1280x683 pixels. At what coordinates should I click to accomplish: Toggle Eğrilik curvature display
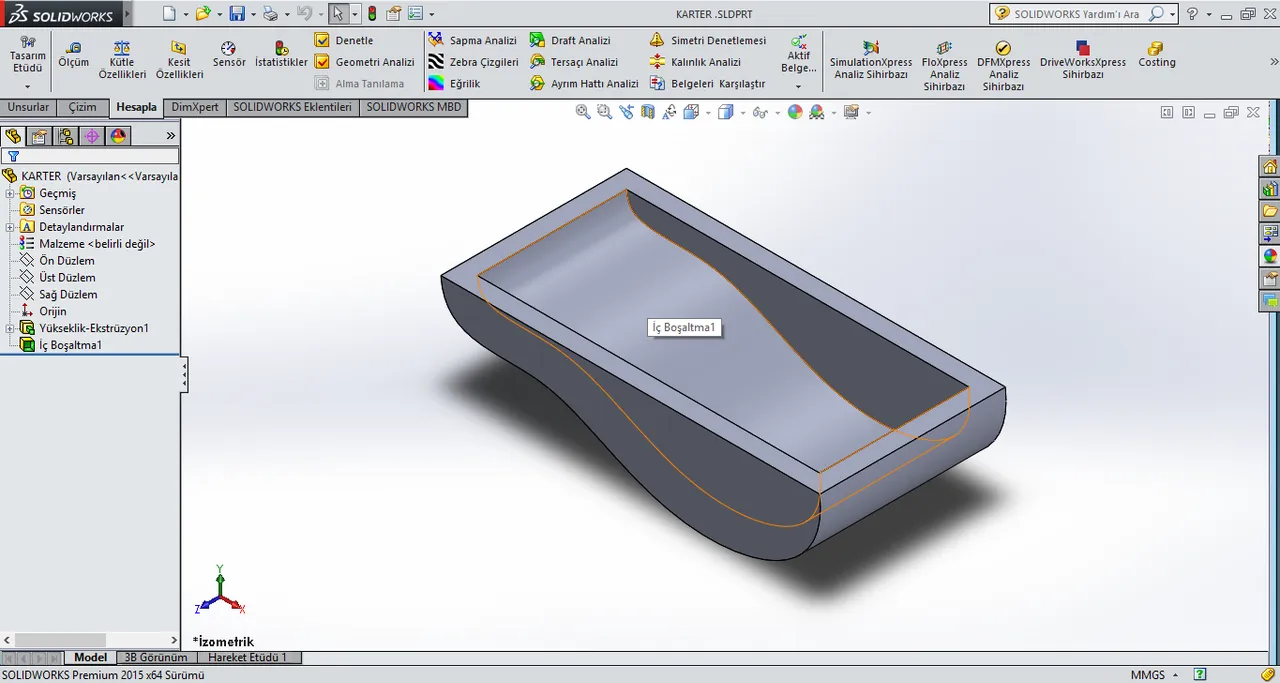454,84
